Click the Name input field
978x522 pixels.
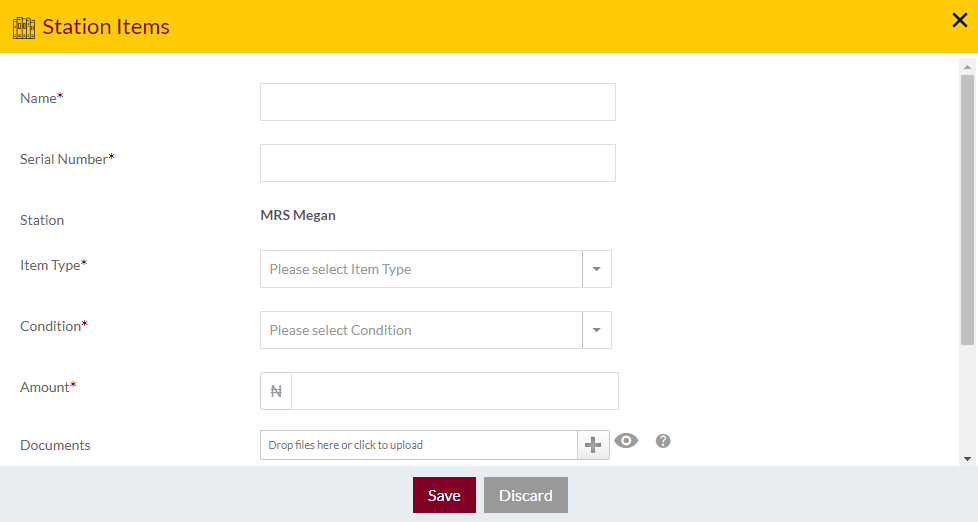[438, 102]
